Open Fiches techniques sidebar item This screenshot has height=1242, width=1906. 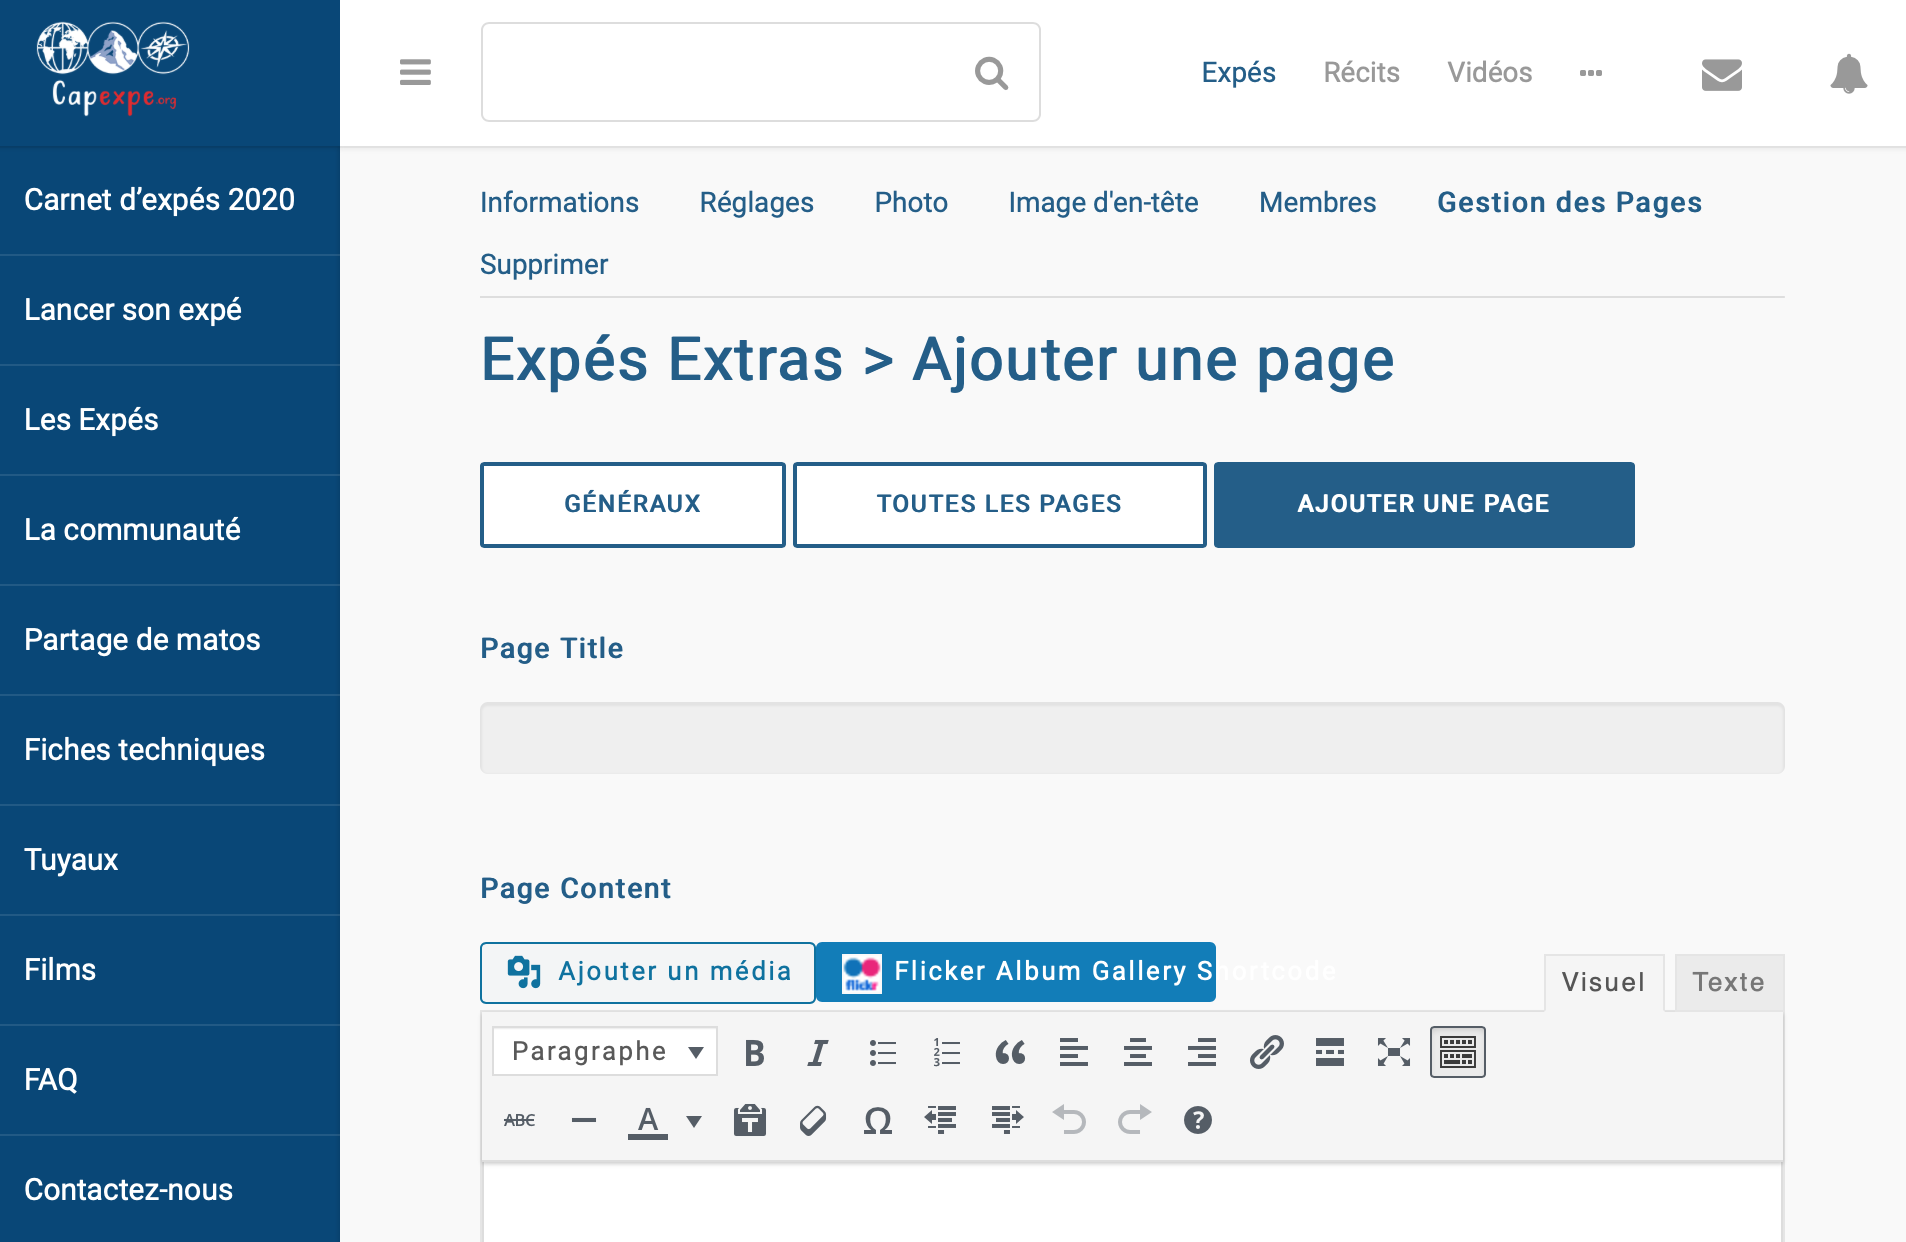(170, 750)
